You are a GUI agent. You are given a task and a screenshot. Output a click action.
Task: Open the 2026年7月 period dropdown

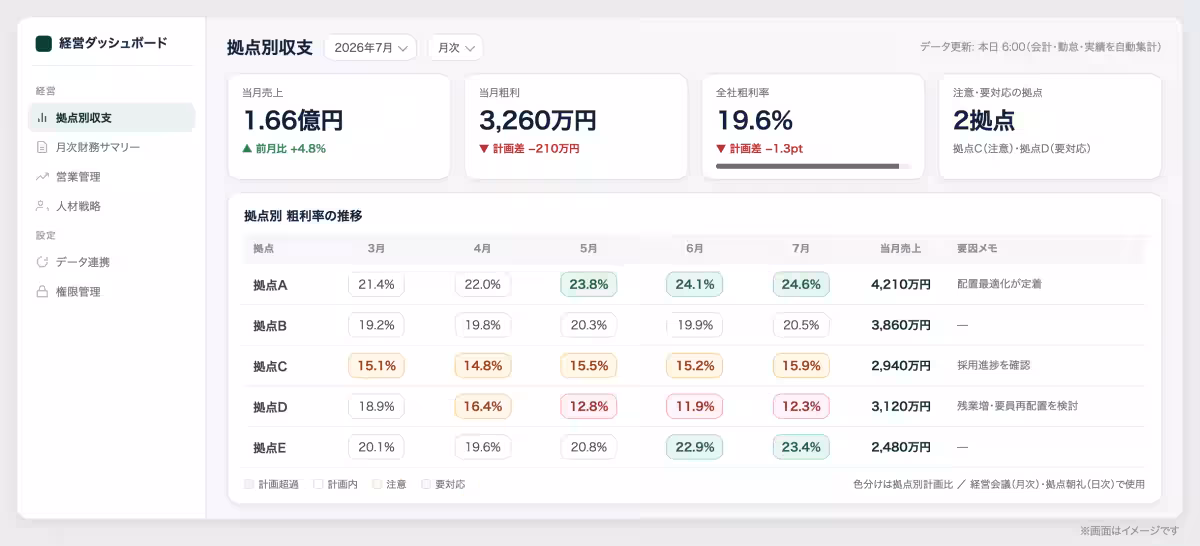[x=370, y=47]
